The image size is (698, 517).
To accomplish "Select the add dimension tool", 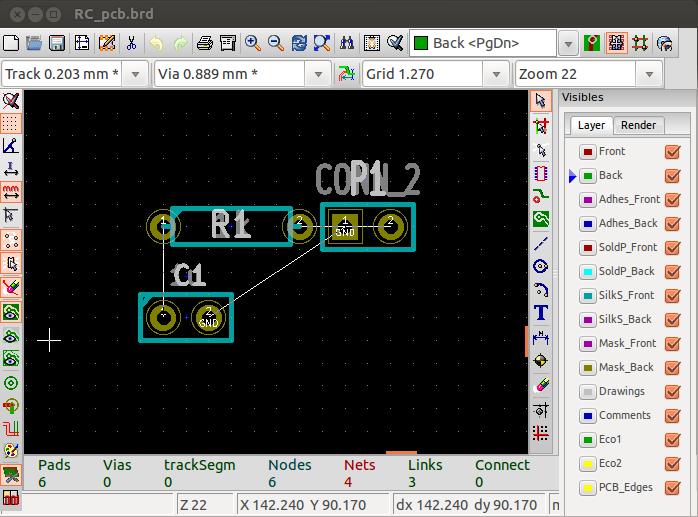I will 541,337.
